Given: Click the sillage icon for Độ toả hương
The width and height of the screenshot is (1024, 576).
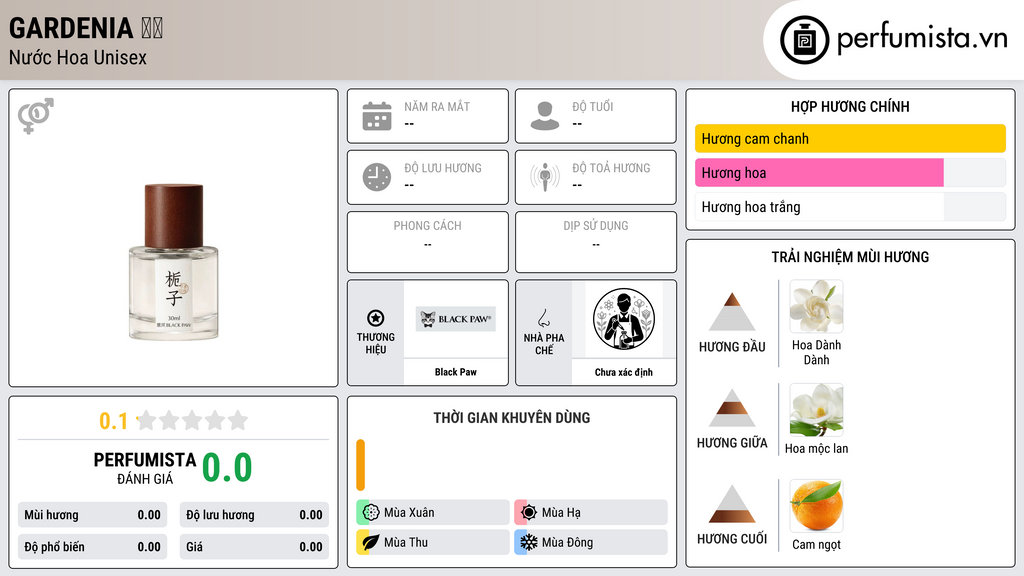Looking at the screenshot, I should [545, 177].
